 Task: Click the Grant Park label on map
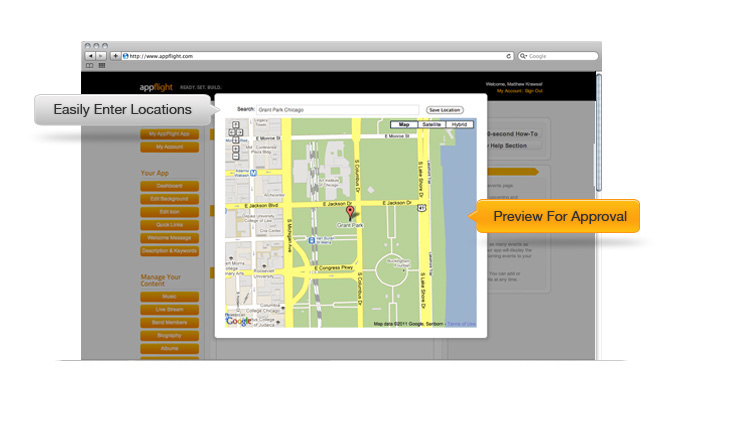point(350,225)
